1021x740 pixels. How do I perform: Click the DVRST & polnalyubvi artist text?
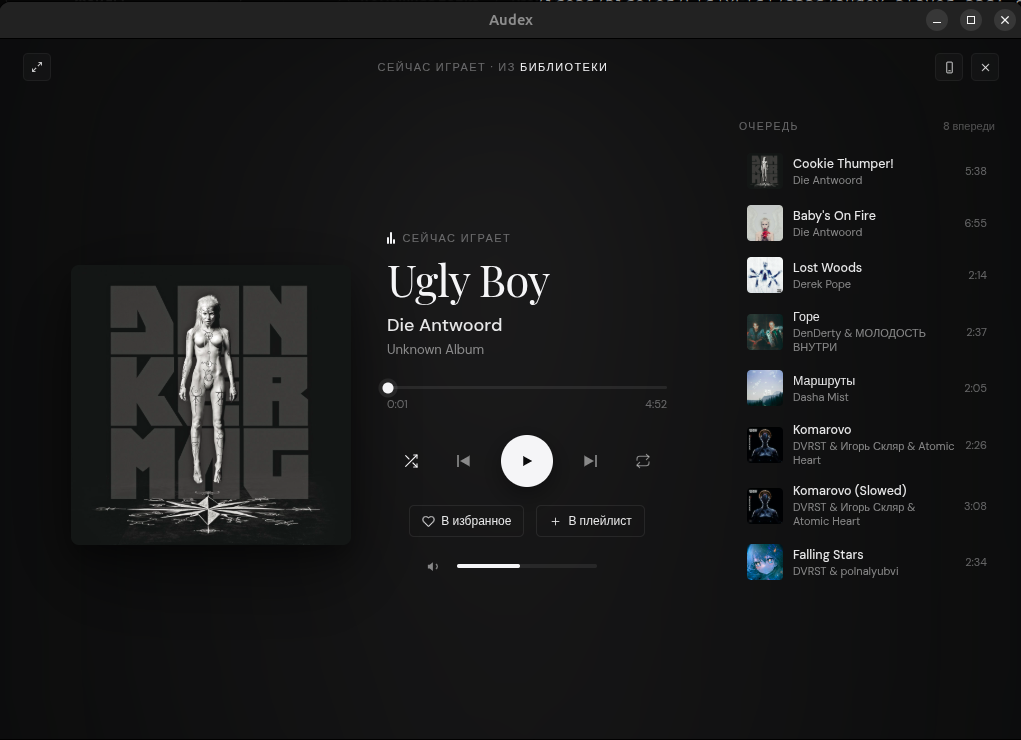(x=845, y=571)
